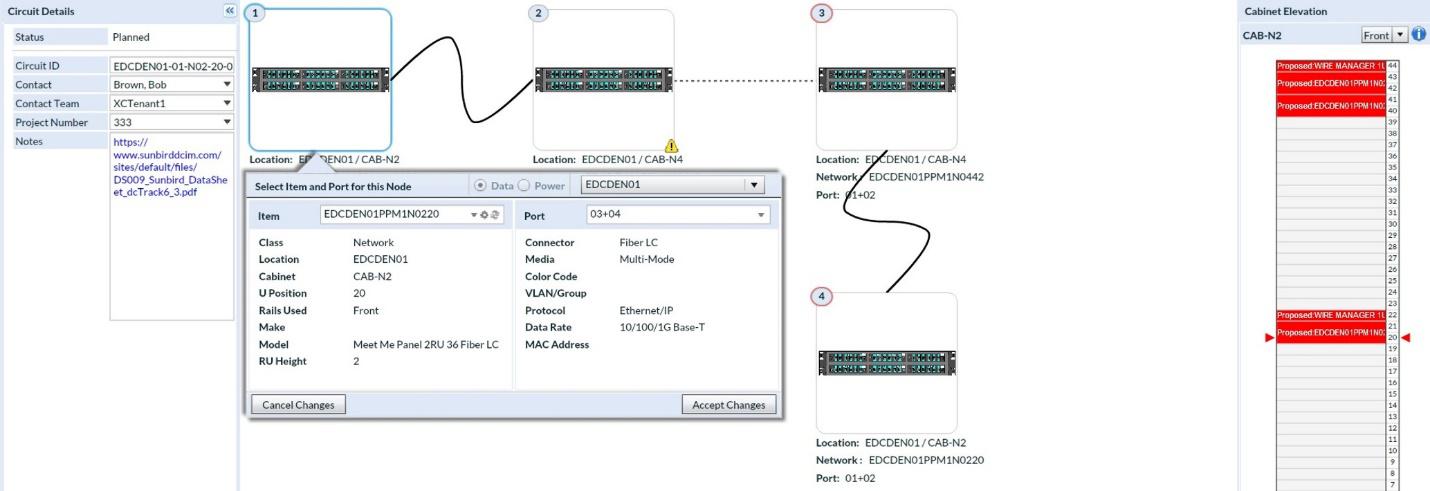Select the Power radio button
The width and height of the screenshot is (1430, 491).
click(x=523, y=186)
